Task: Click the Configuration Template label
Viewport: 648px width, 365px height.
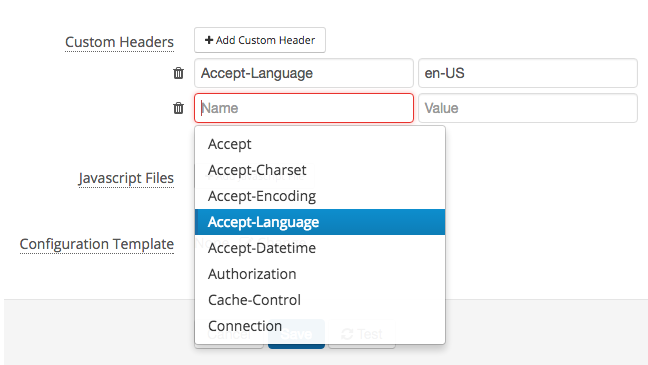Action: click(x=97, y=244)
